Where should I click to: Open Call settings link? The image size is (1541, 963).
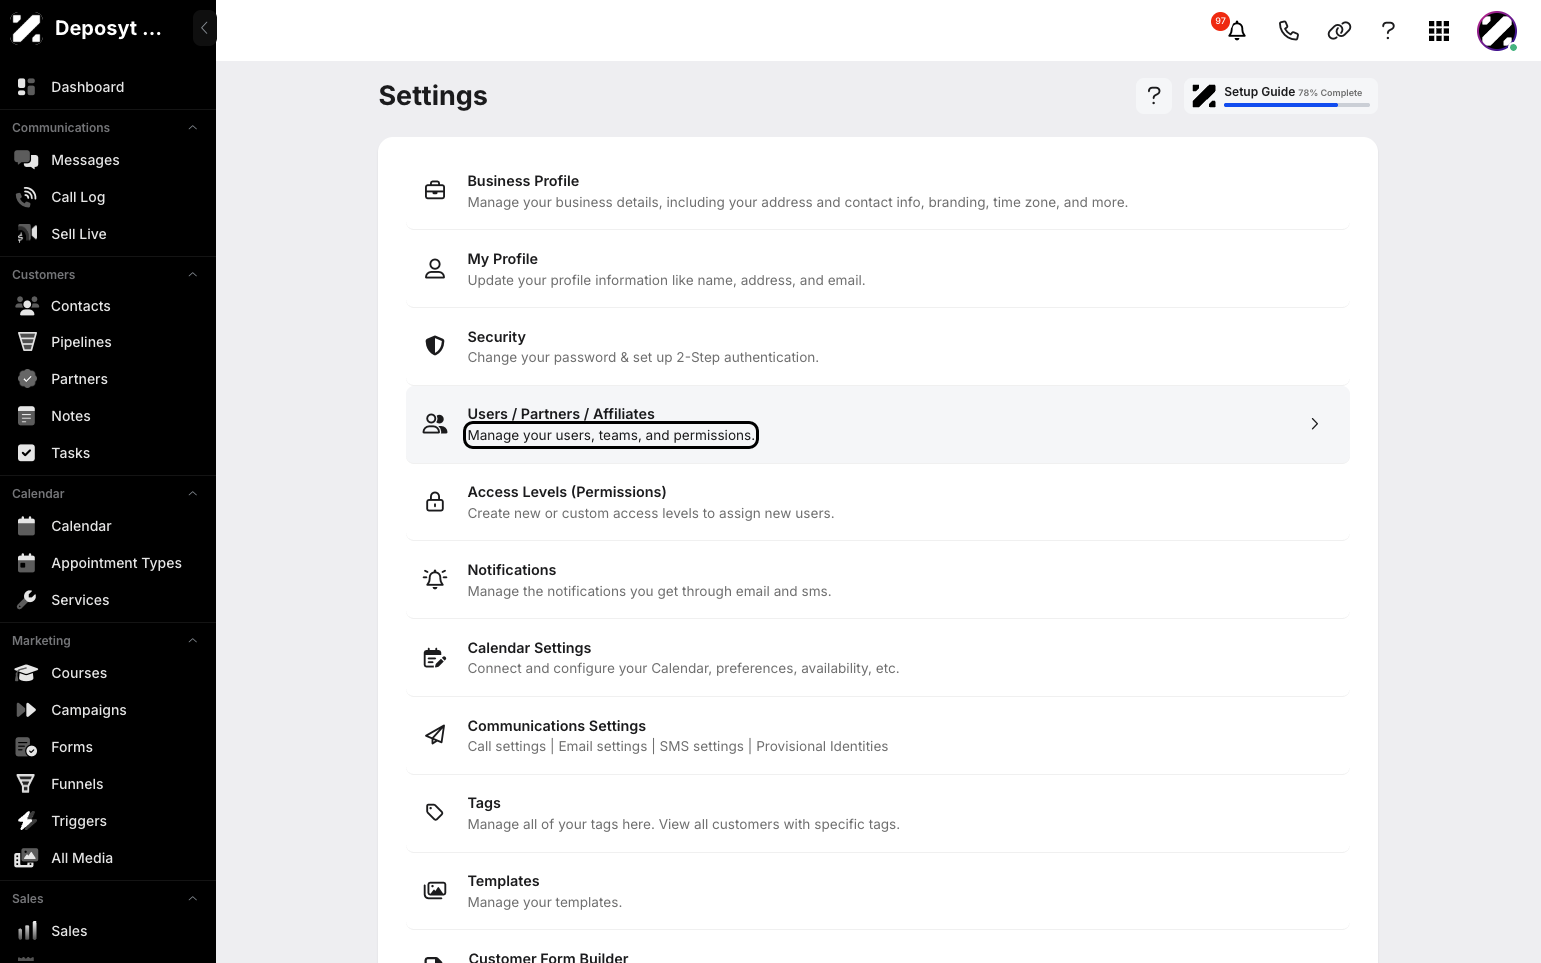(x=507, y=746)
